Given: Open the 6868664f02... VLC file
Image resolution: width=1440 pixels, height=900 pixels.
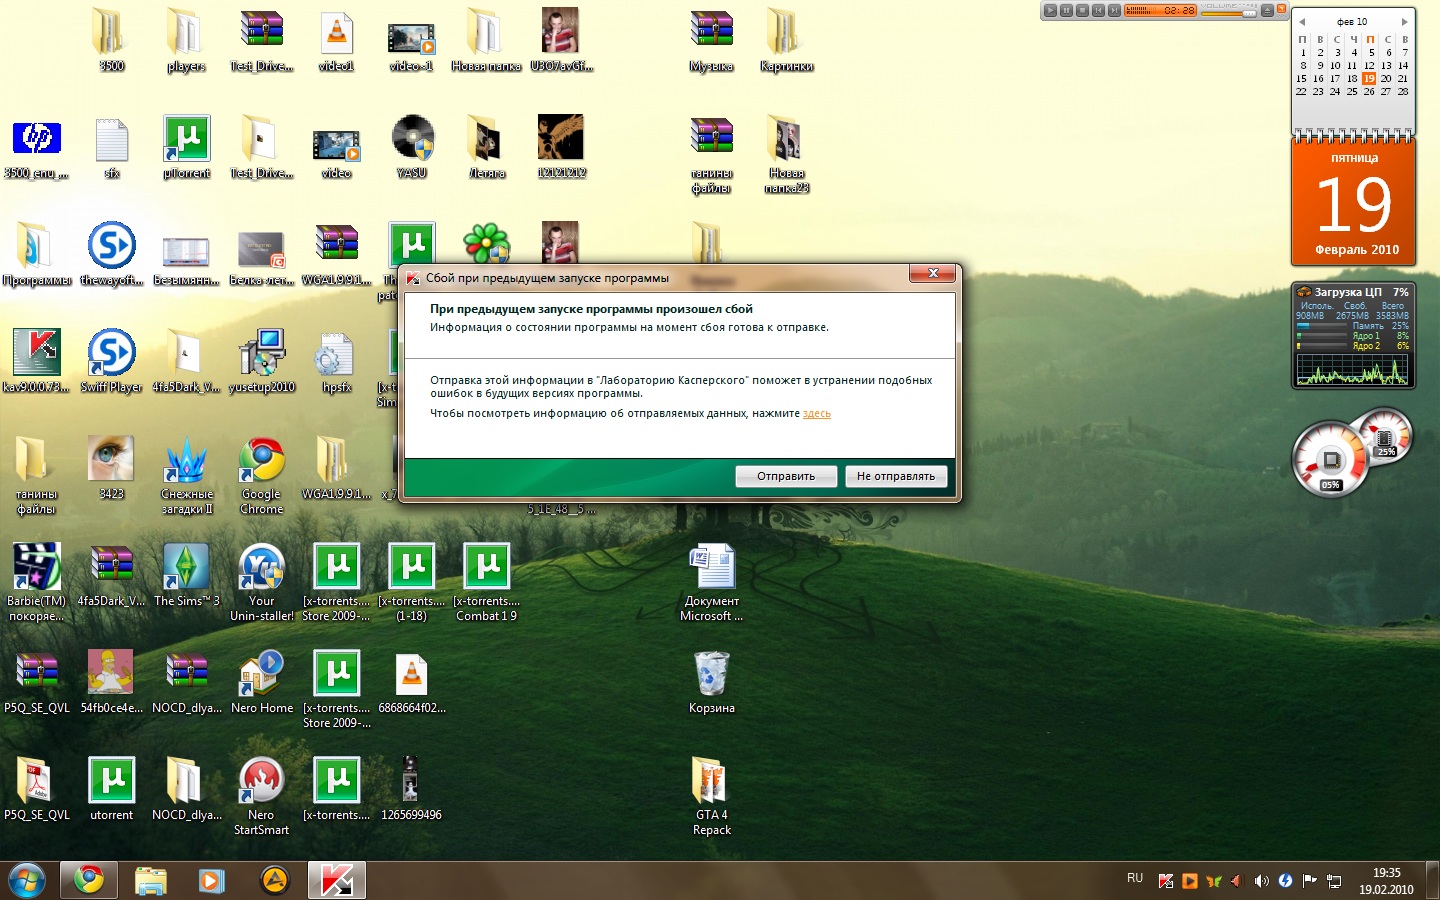Looking at the screenshot, I should (411, 682).
